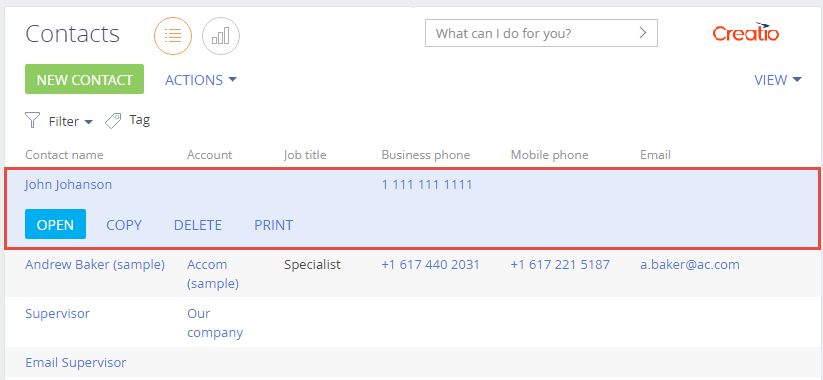
Task: Open the dashboards chart view icon
Action: 221,36
